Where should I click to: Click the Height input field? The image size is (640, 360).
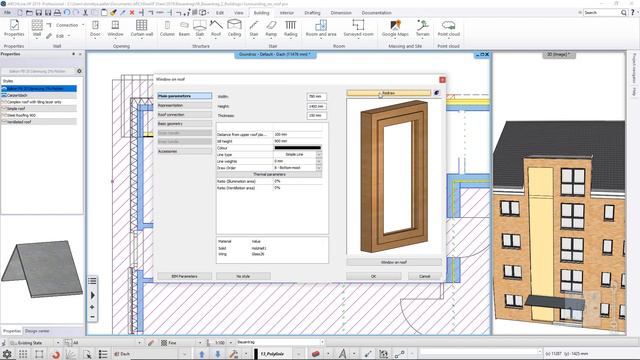point(316,106)
